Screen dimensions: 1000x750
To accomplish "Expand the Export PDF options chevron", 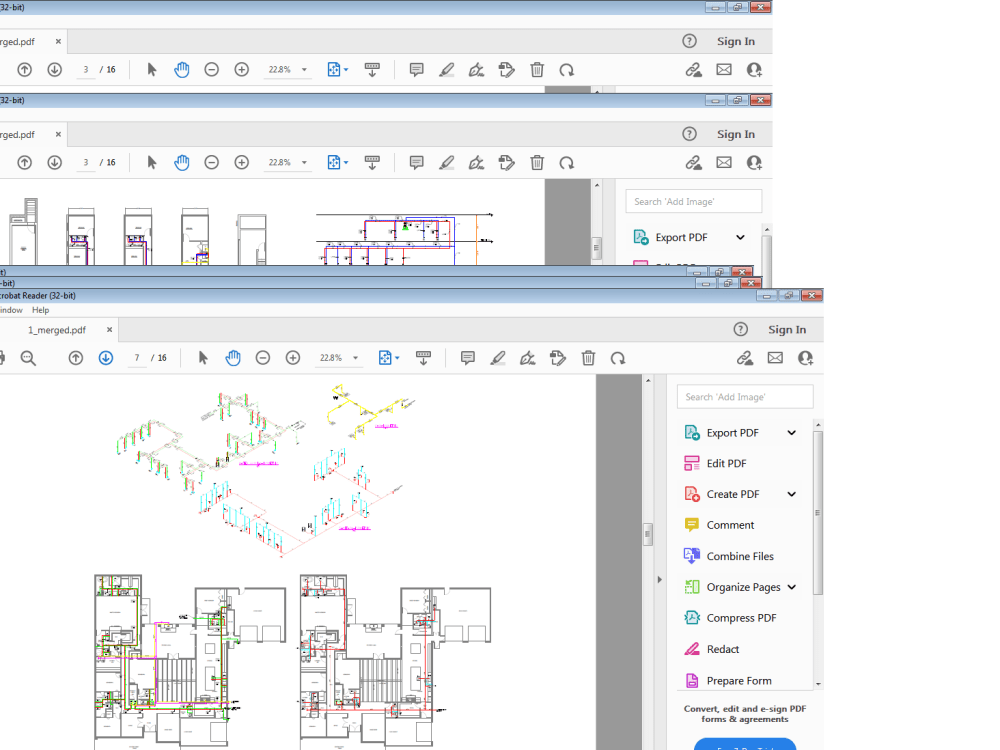I will (x=791, y=432).
